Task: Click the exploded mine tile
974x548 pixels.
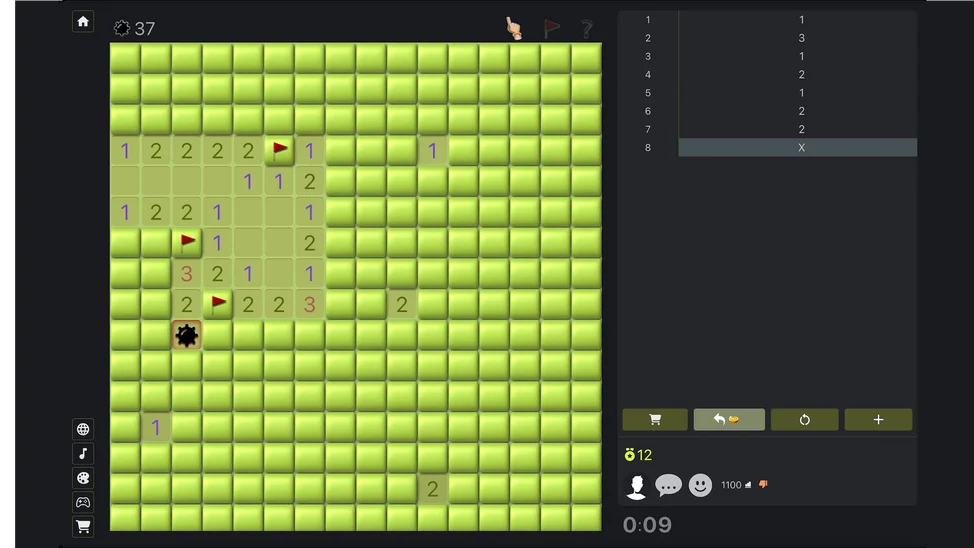Action: 186,335
